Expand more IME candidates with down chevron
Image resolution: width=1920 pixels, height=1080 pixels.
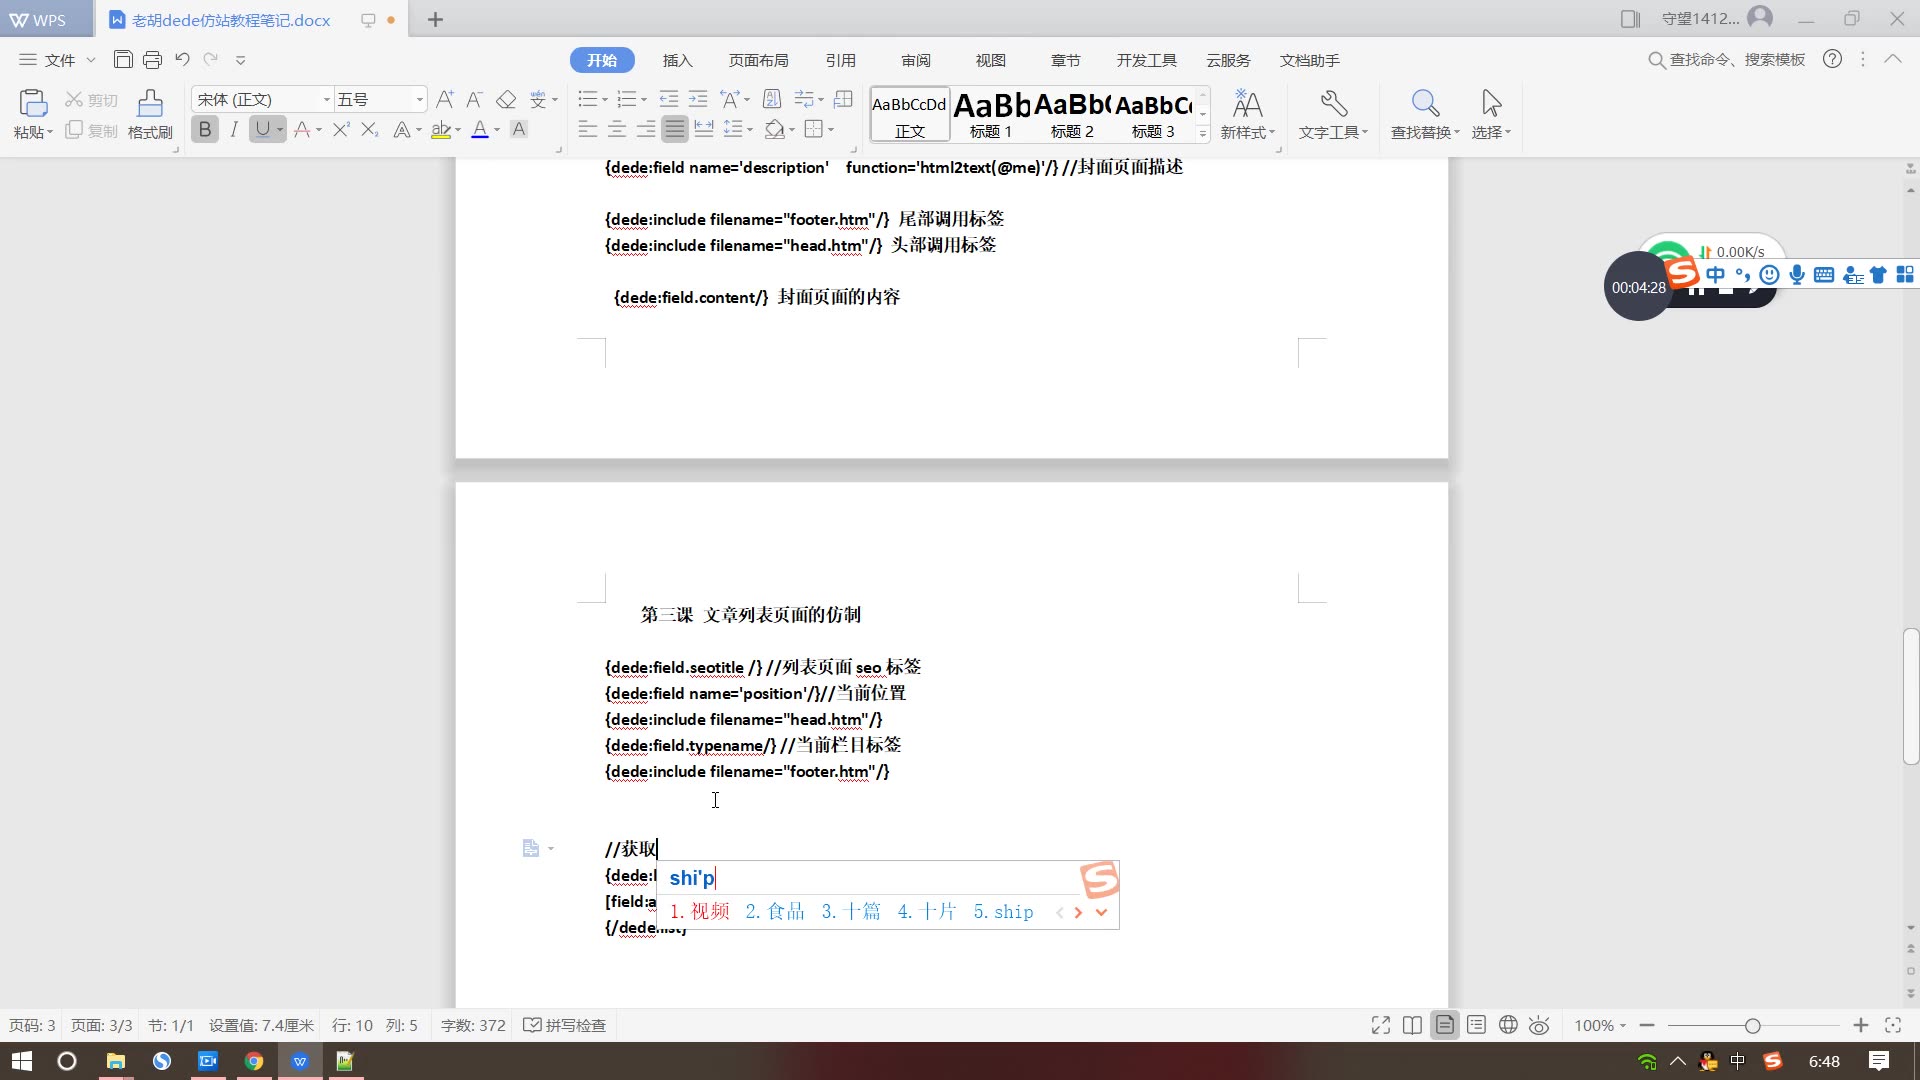pyautogui.click(x=1101, y=912)
